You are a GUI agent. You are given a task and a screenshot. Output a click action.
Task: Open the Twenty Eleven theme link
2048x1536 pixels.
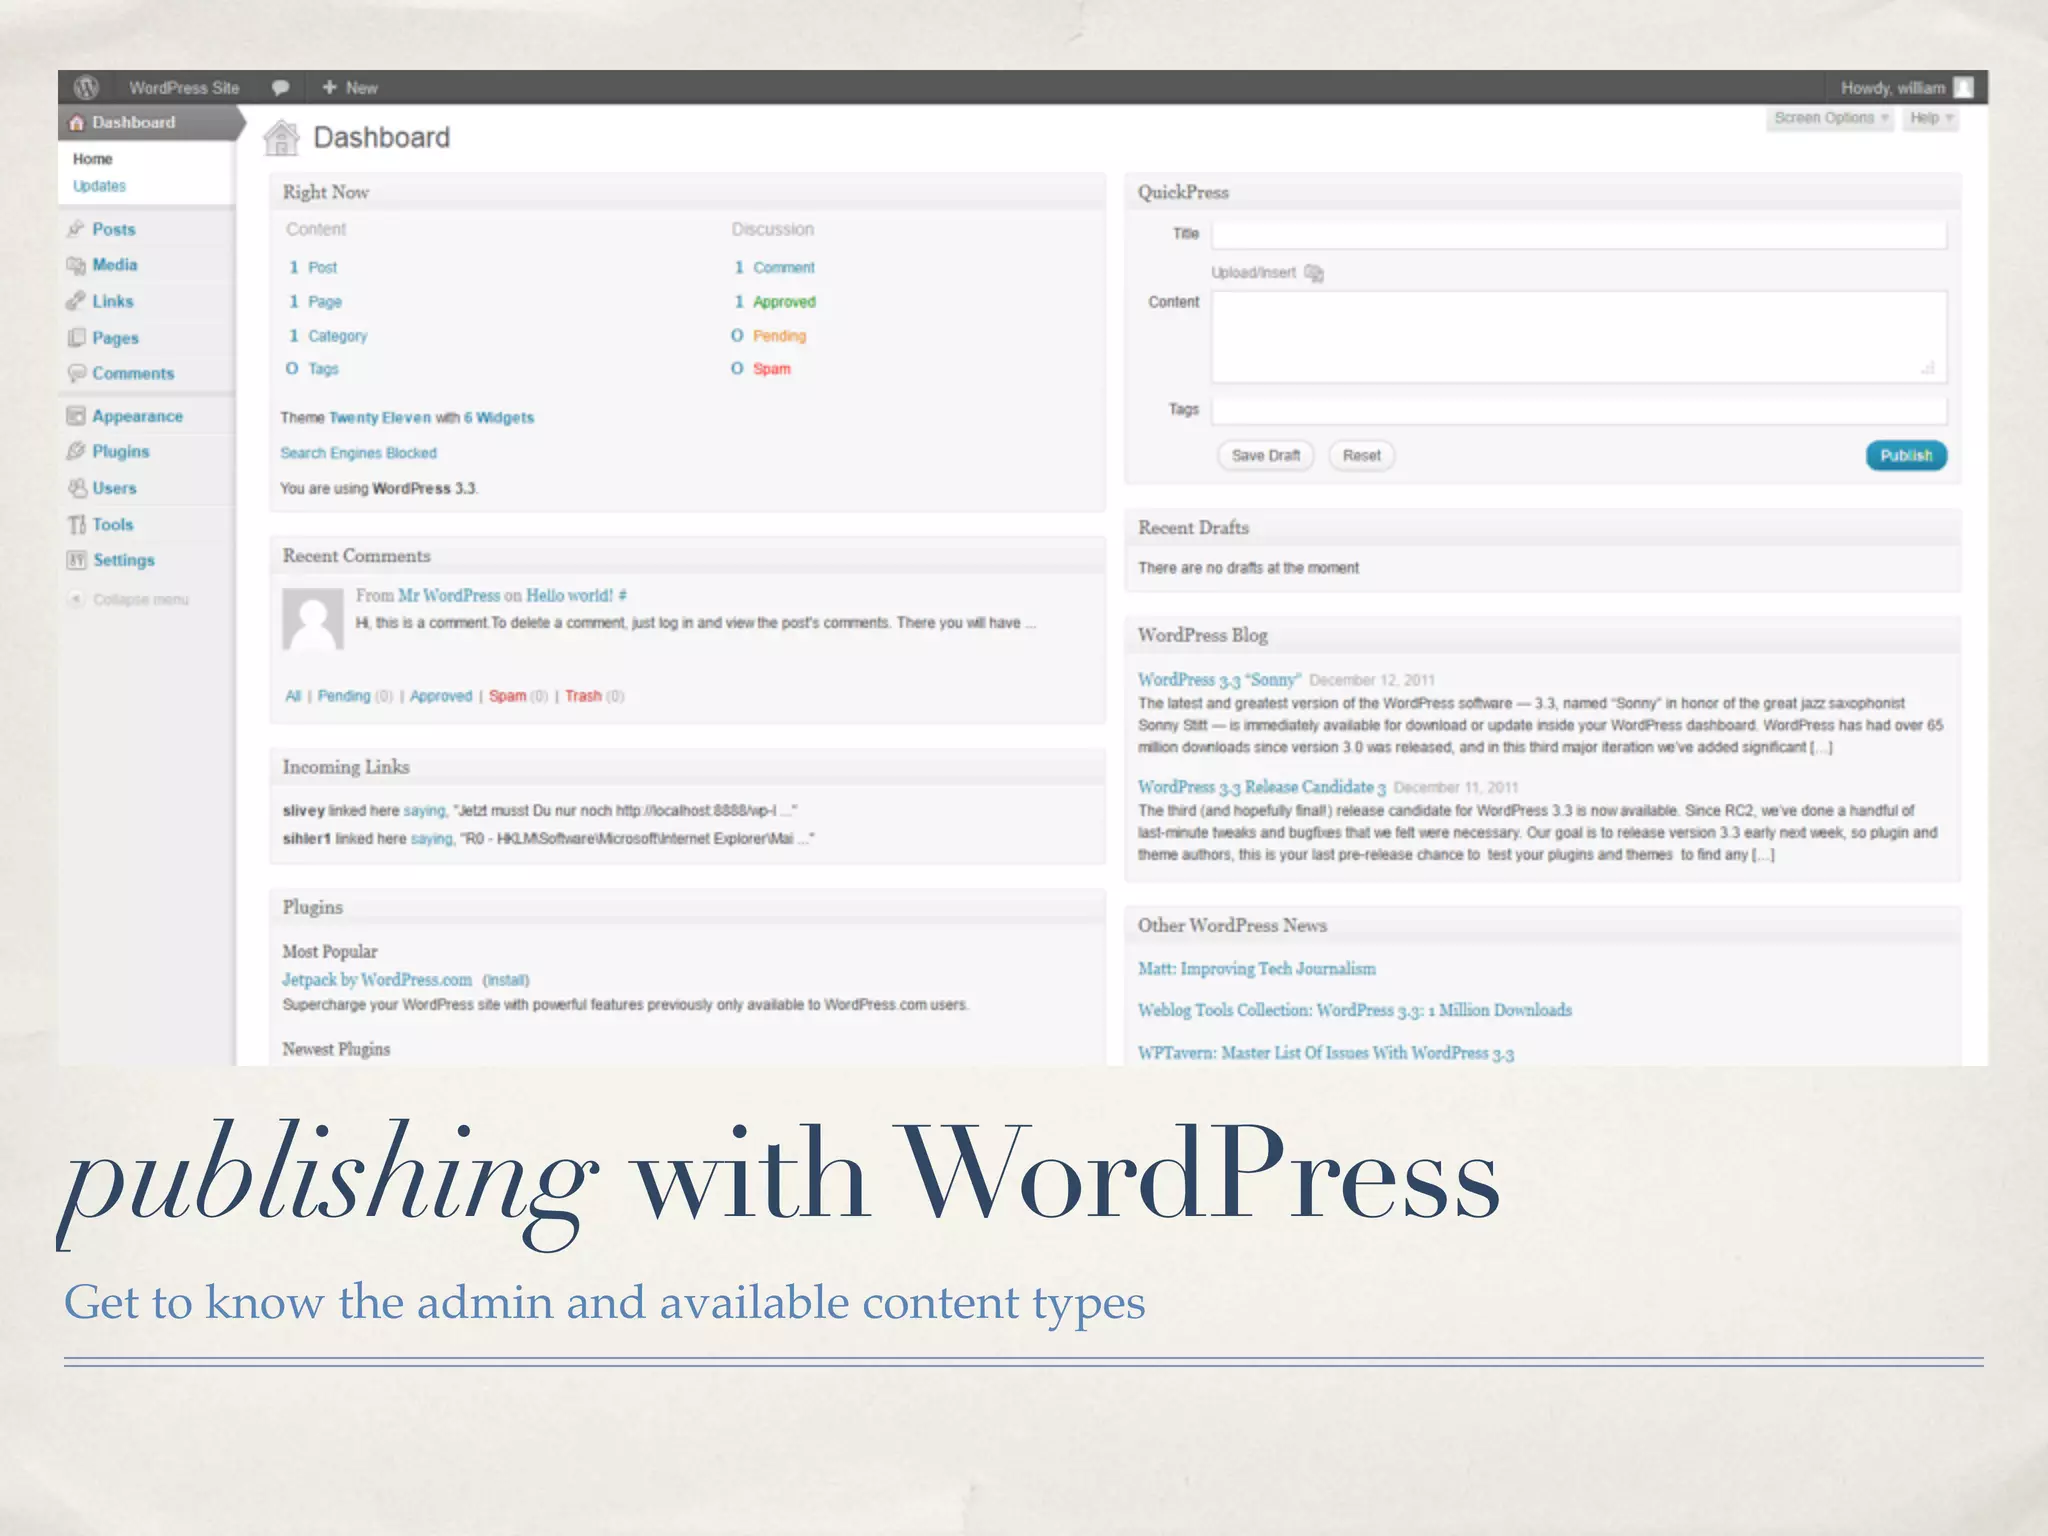(380, 418)
